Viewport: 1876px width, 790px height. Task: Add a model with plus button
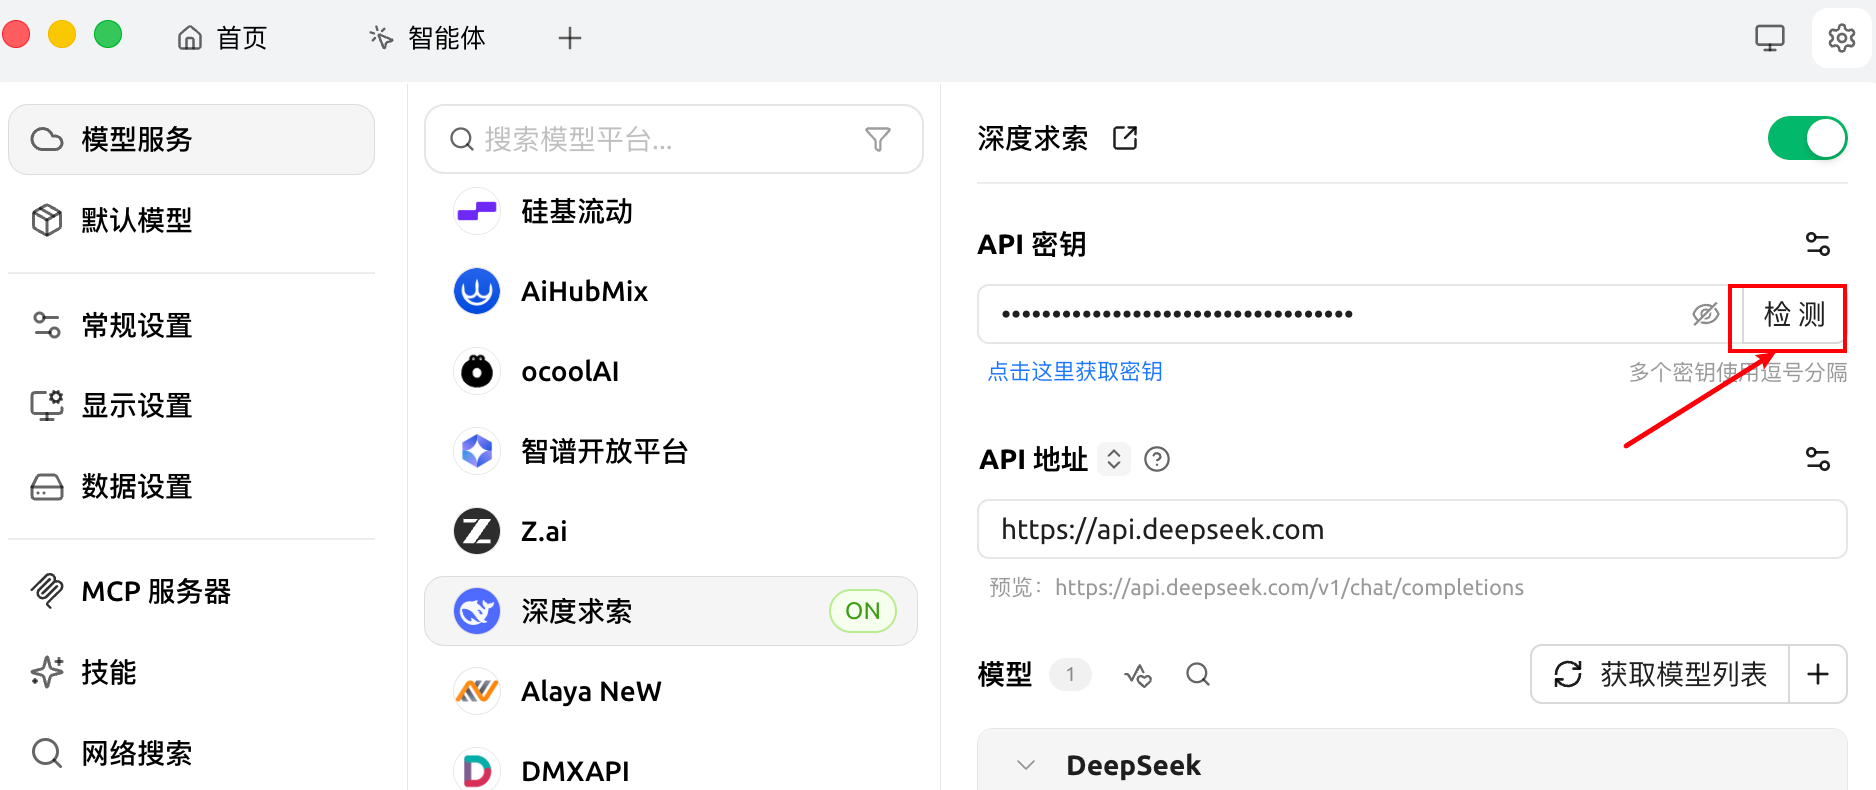[x=1818, y=674]
